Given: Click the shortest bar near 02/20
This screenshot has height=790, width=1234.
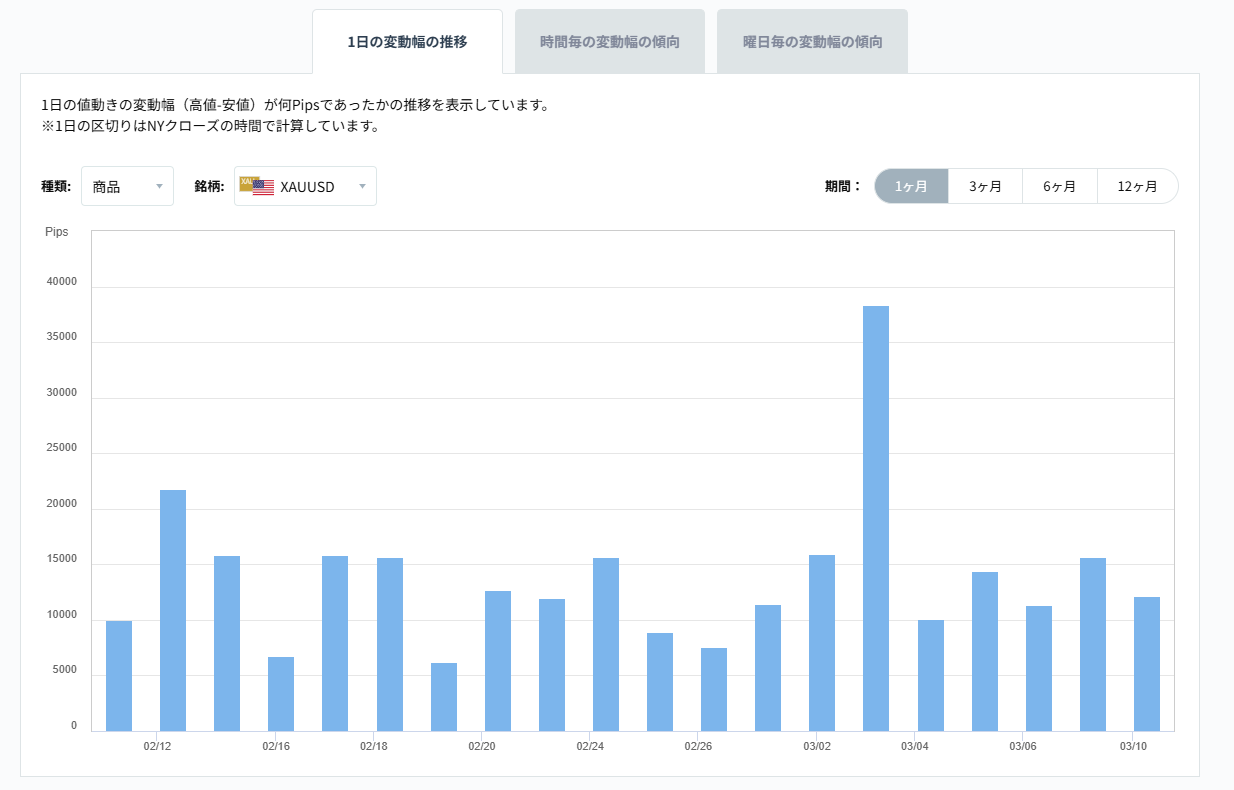Looking at the screenshot, I should click(443, 695).
